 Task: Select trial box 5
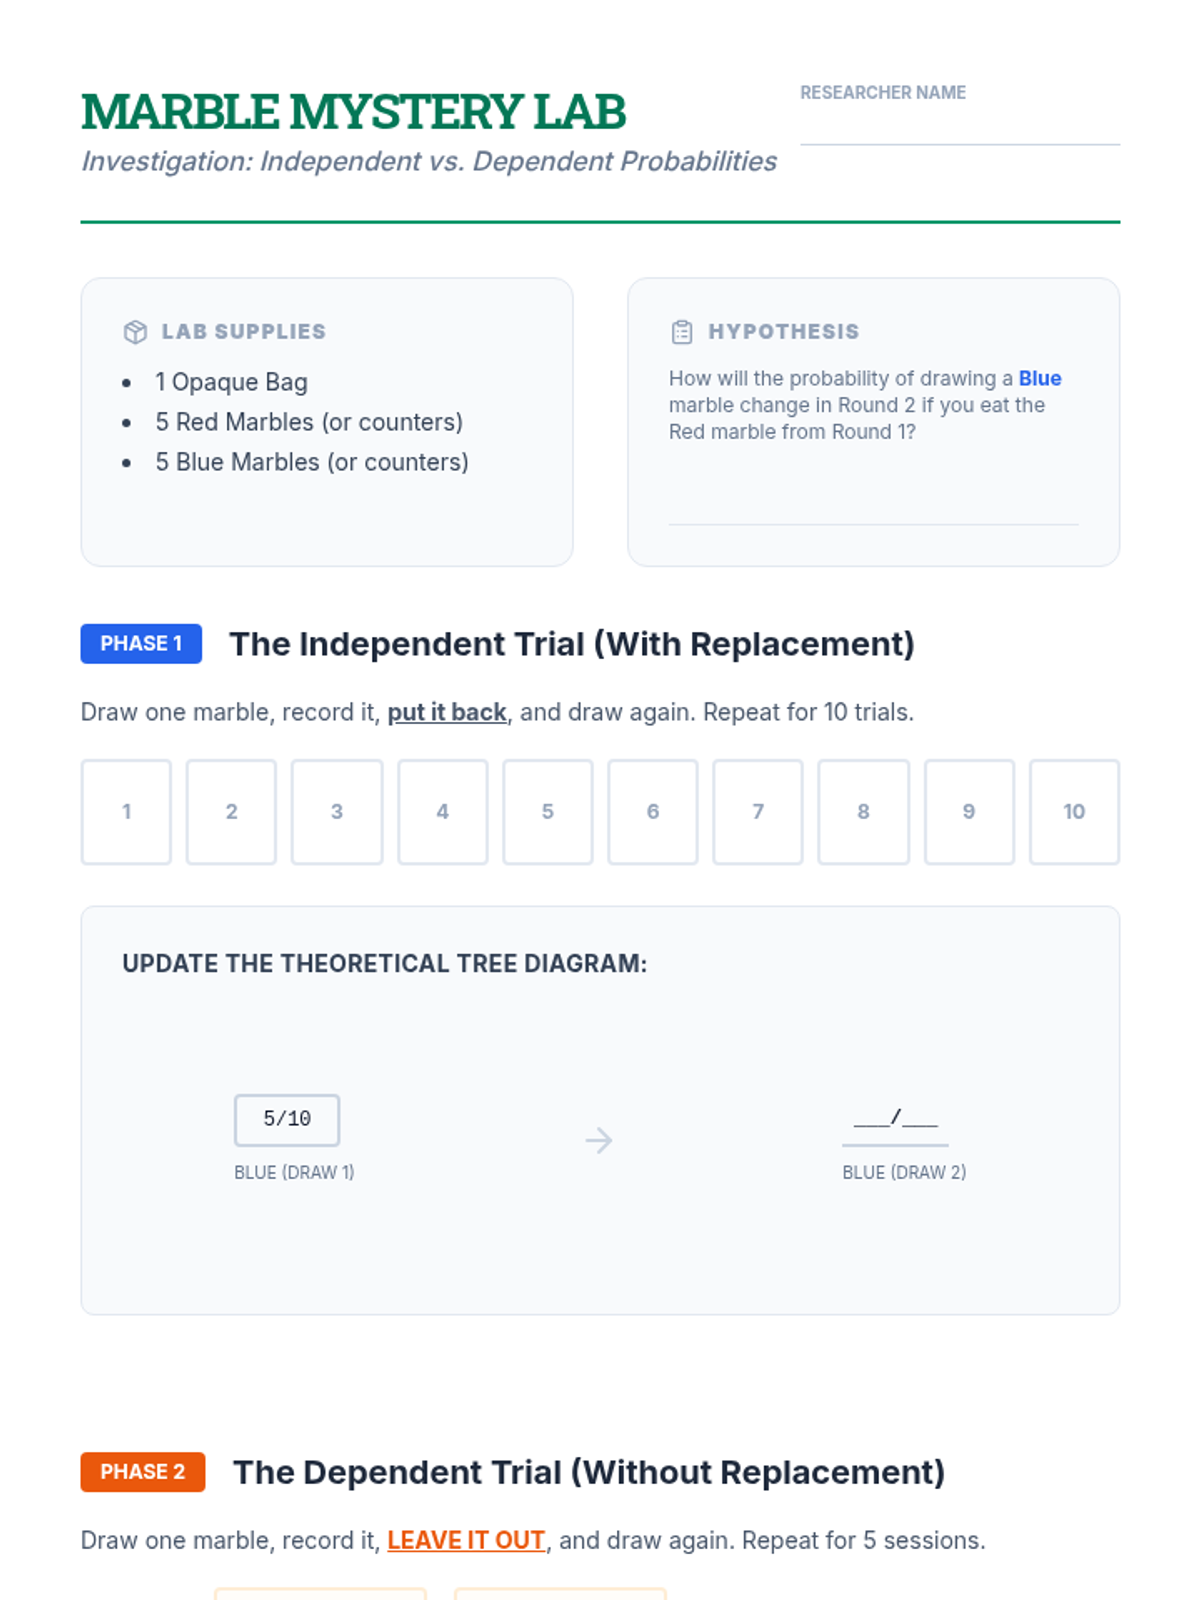548,812
